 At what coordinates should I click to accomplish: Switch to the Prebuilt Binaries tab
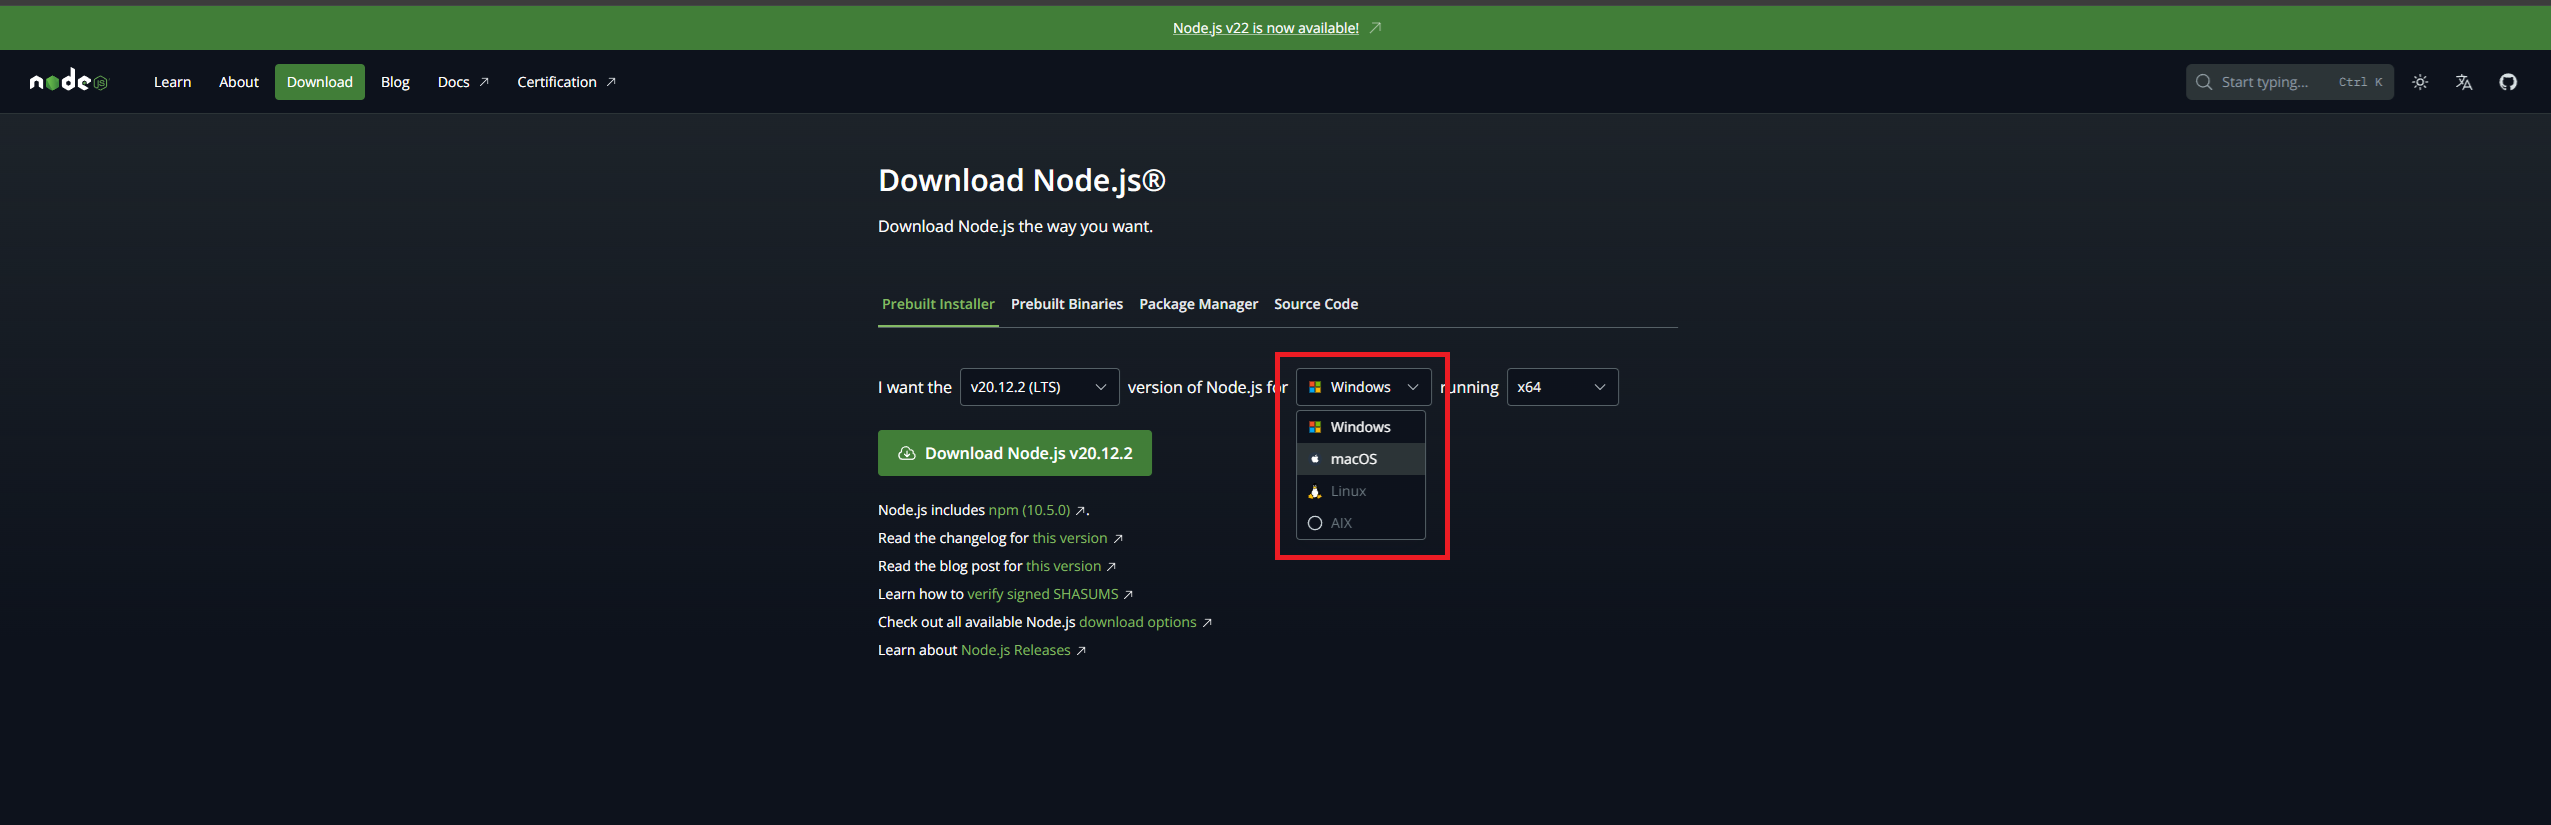(1066, 304)
